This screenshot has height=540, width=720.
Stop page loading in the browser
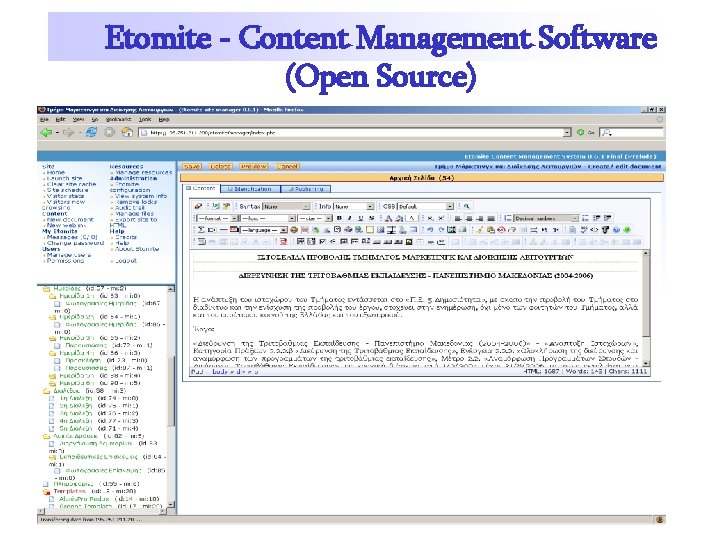pos(109,133)
